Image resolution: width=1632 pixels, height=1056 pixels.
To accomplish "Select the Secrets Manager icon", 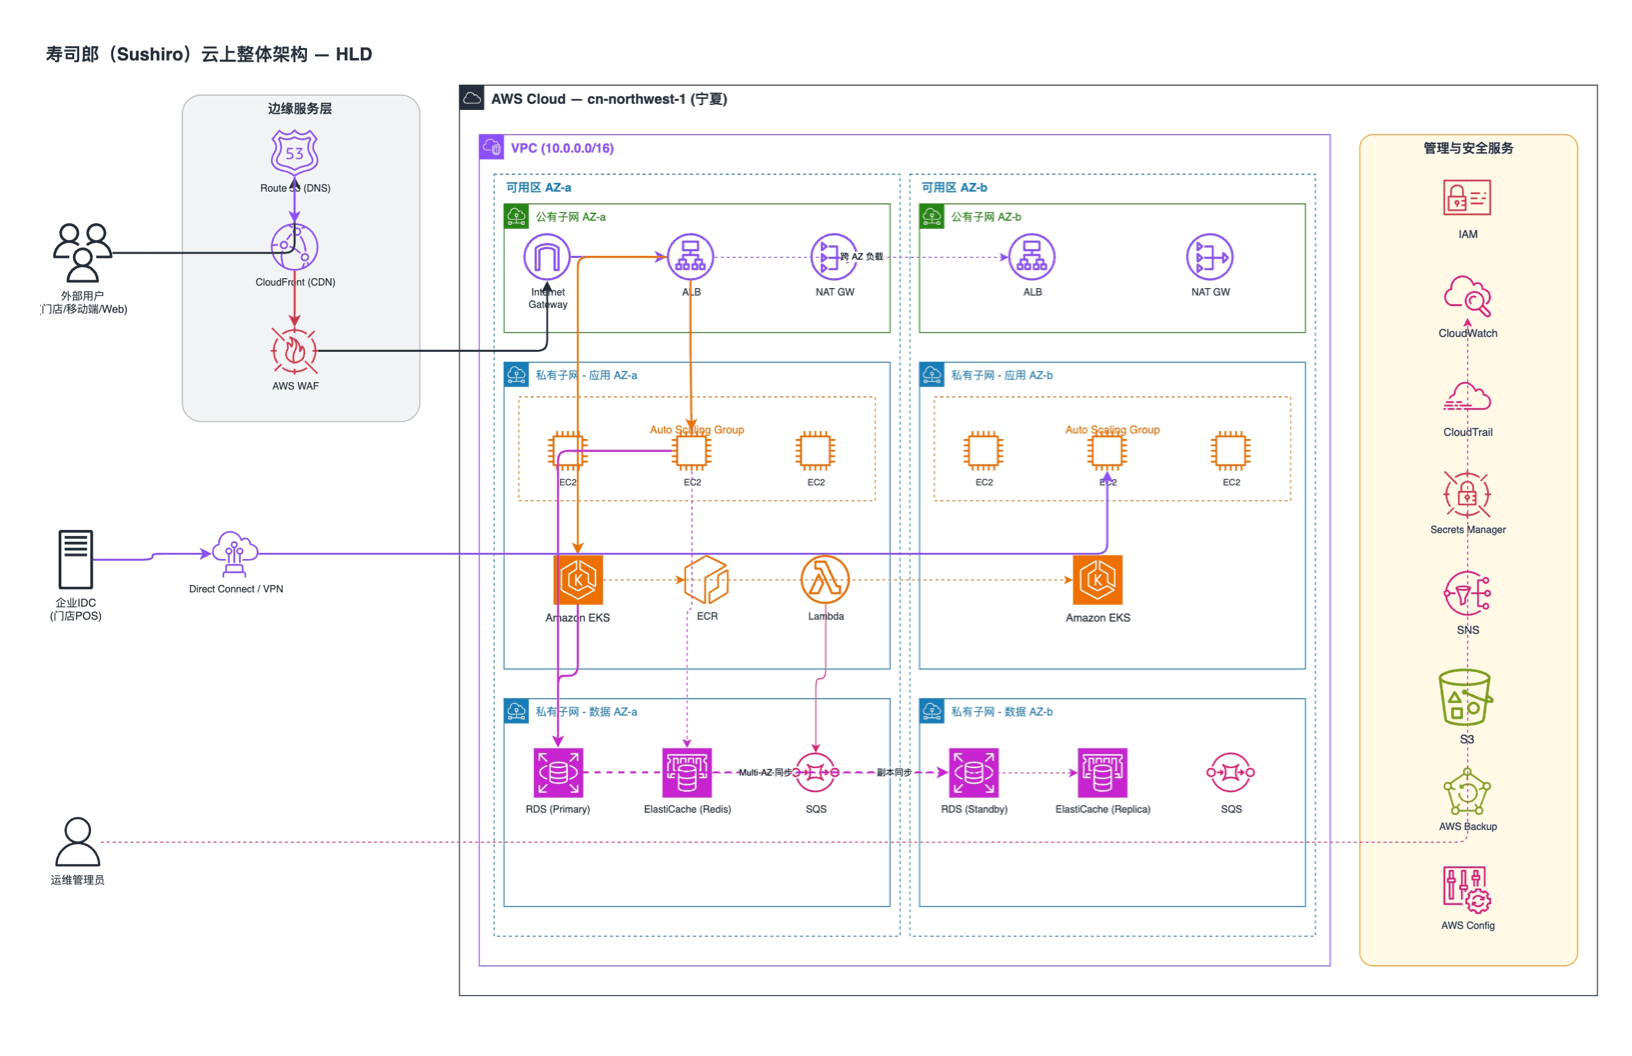I will click(x=1467, y=494).
